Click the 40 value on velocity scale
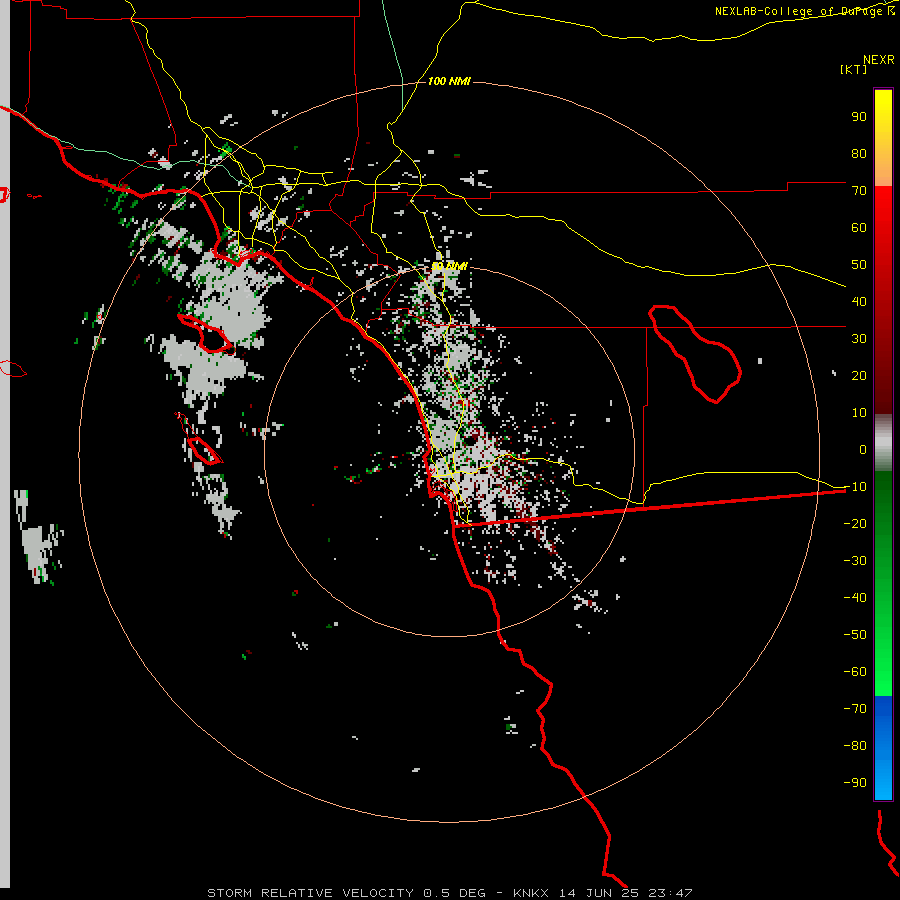Viewport: 900px width, 900px height. [x=859, y=301]
